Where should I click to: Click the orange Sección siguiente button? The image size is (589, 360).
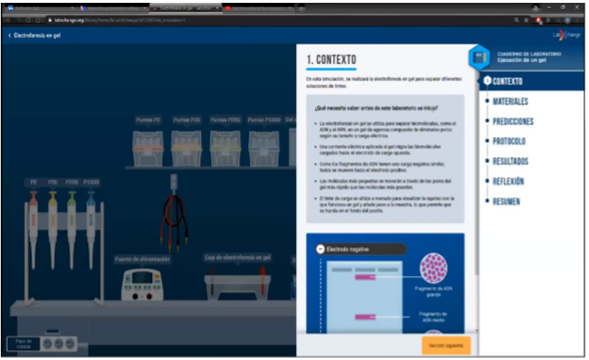(x=446, y=345)
